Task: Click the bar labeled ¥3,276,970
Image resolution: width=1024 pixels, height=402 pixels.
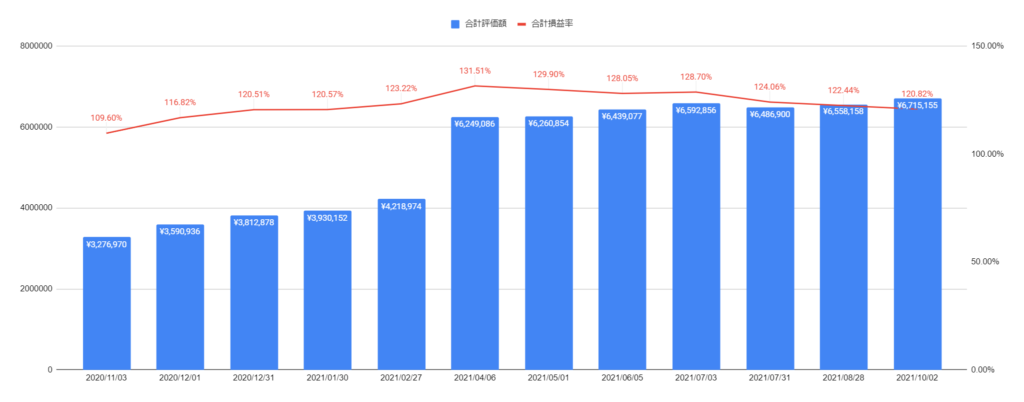Action: click(107, 303)
